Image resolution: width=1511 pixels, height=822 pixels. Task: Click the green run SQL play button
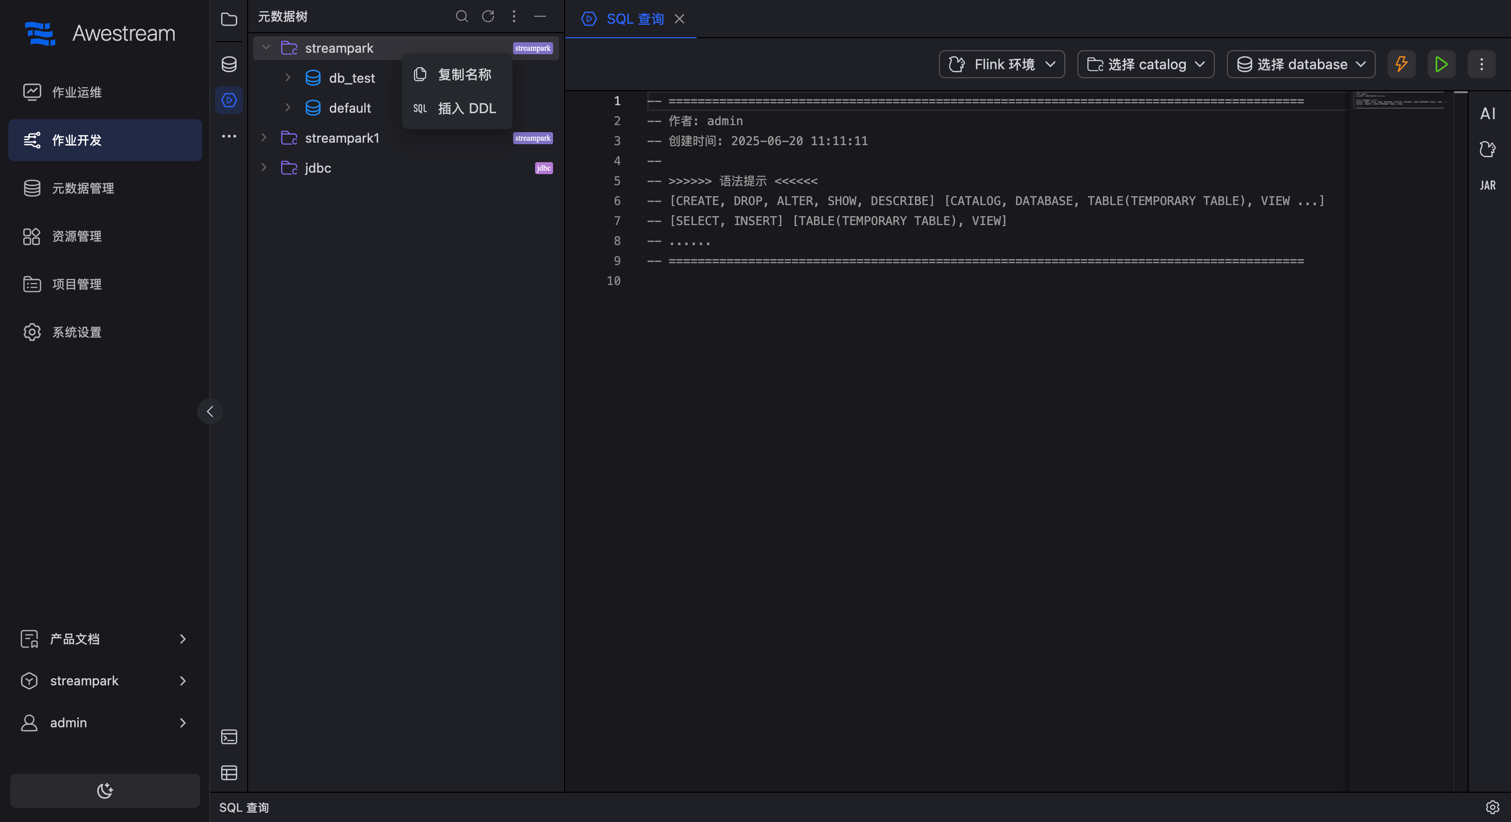pos(1441,64)
